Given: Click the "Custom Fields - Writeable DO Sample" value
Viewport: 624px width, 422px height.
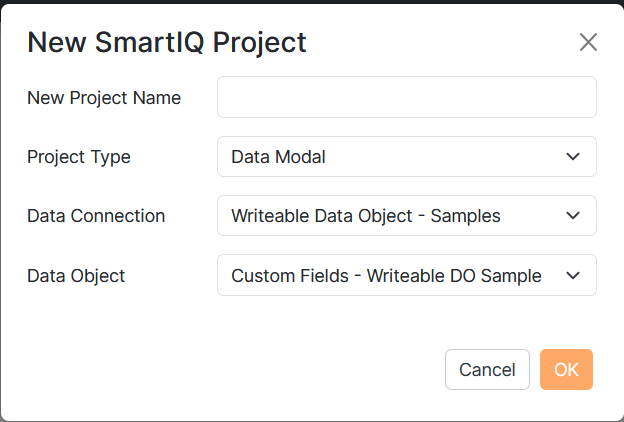Looking at the screenshot, I should pyautogui.click(x=386, y=275).
